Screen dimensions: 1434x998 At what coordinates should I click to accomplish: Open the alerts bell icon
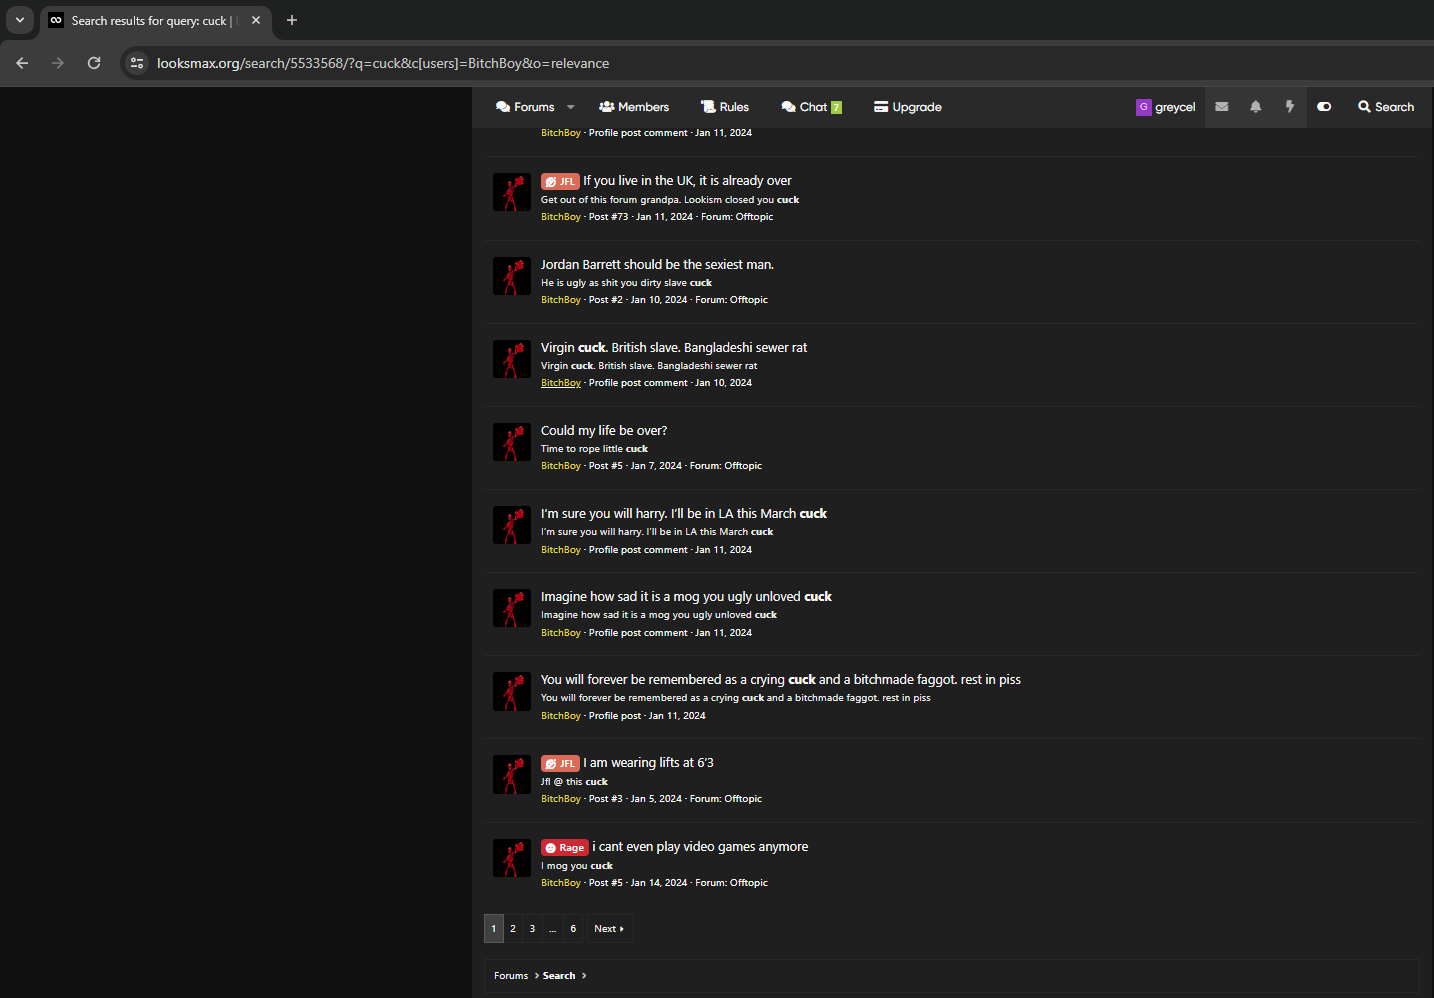(1255, 107)
